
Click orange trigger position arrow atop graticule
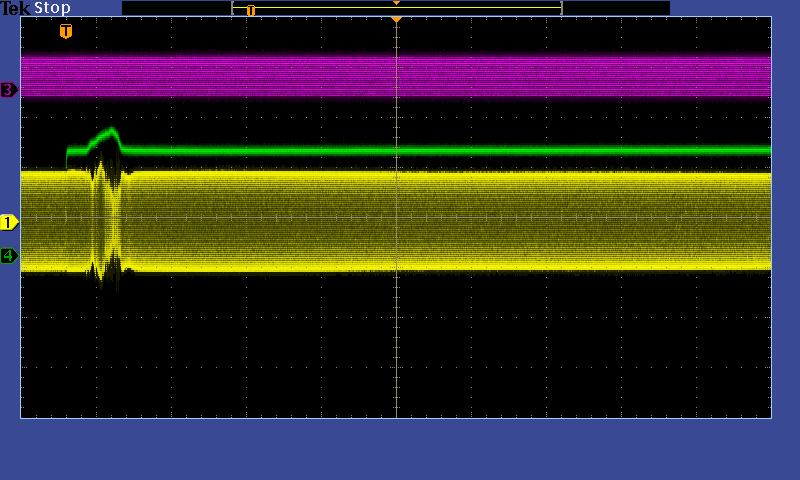[x=396, y=19]
